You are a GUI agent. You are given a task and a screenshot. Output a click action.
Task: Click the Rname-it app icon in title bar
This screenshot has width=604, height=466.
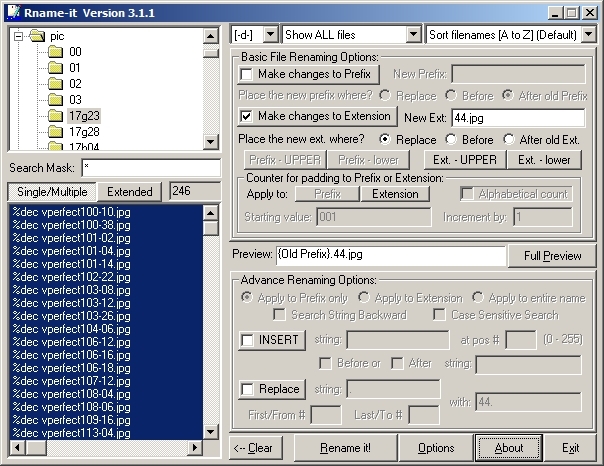13,12
